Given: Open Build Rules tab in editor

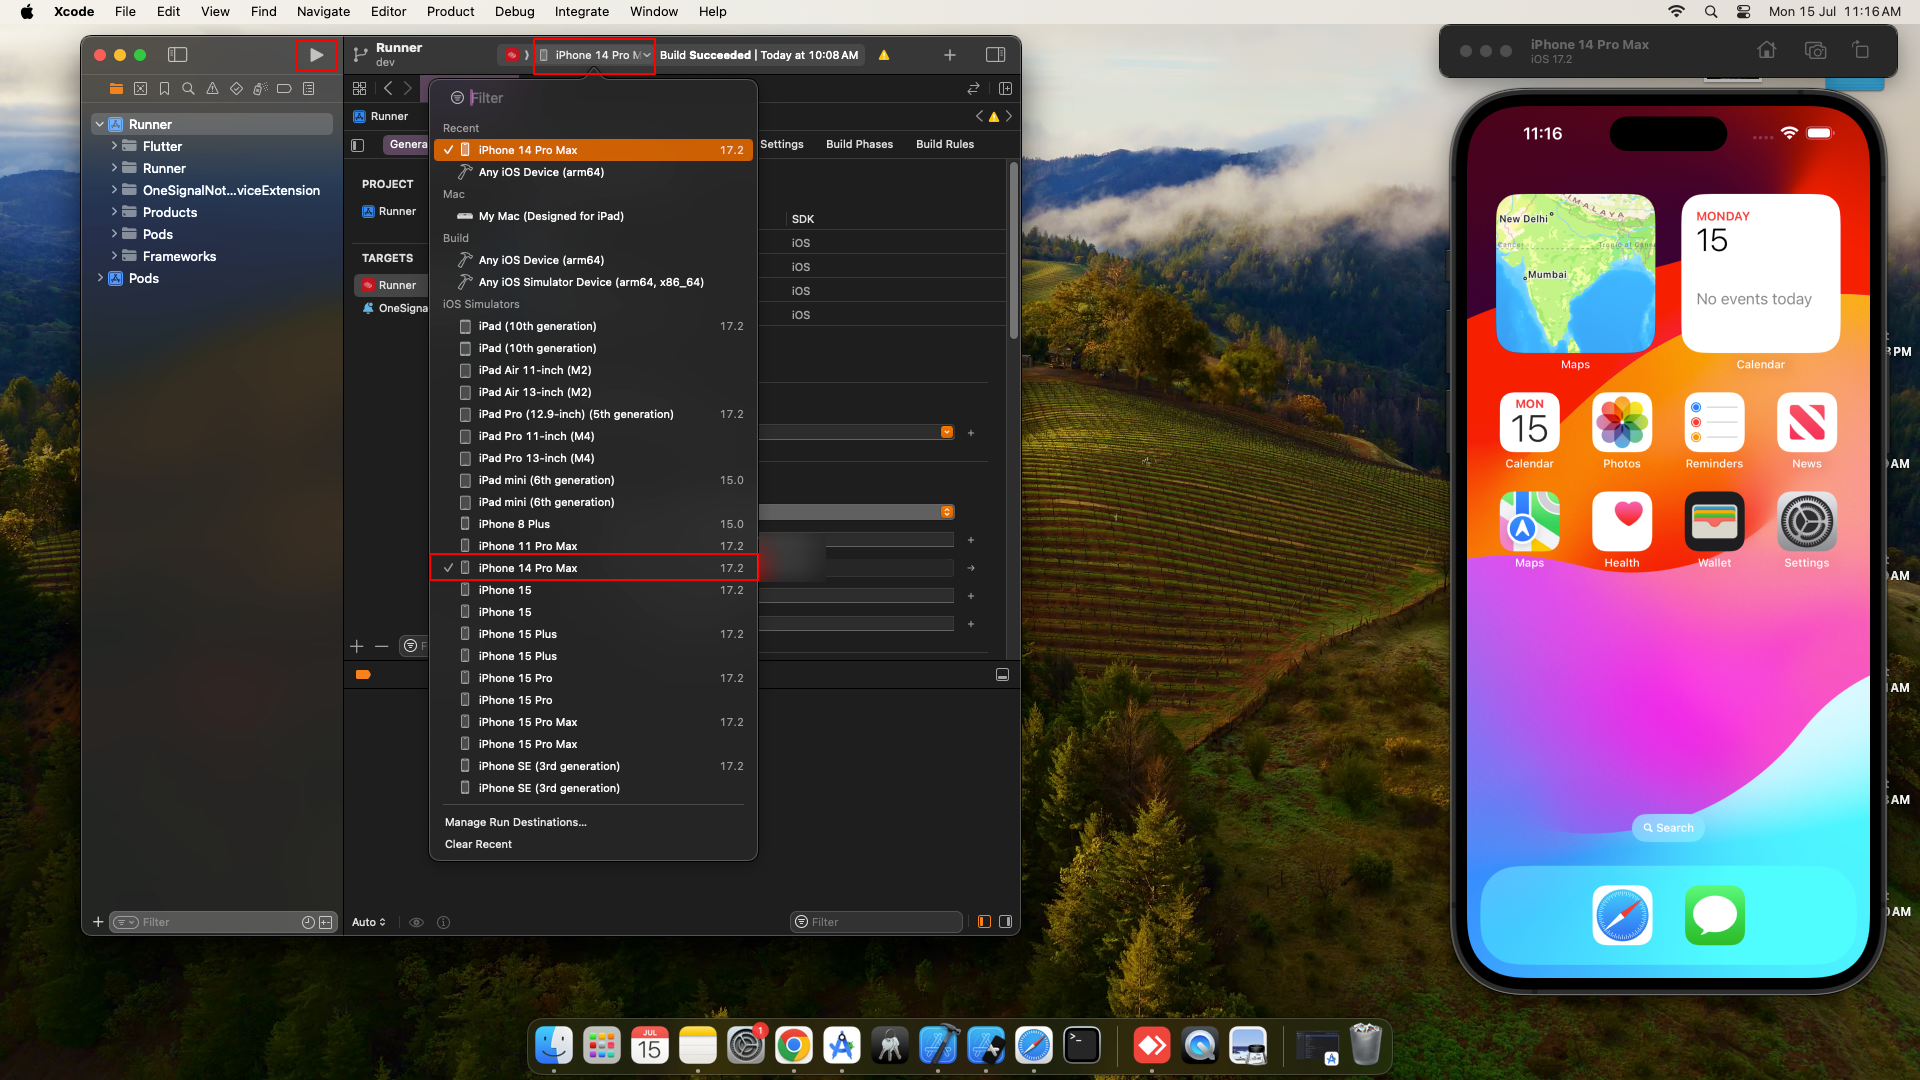Looking at the screenshot, I should point(945,144).
